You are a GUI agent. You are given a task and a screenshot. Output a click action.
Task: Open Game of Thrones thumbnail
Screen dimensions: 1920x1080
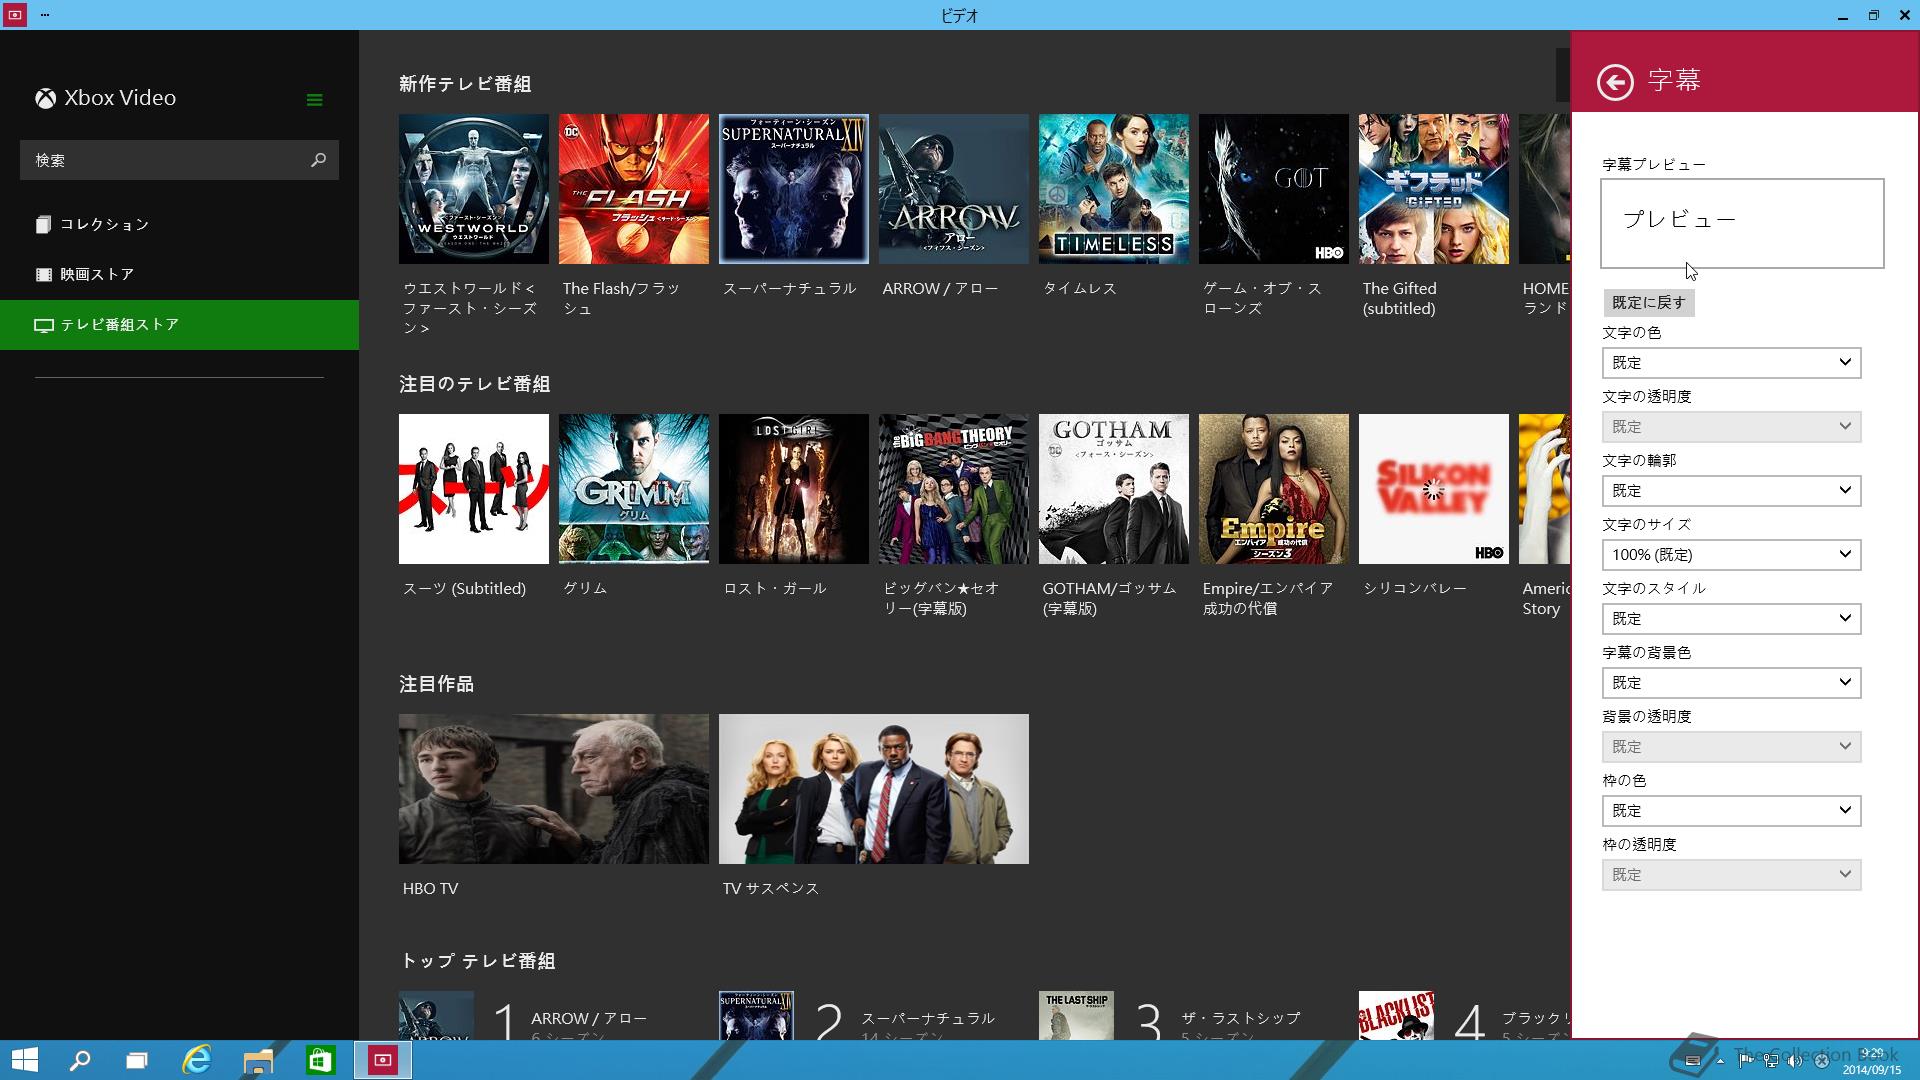[1274, 189]
